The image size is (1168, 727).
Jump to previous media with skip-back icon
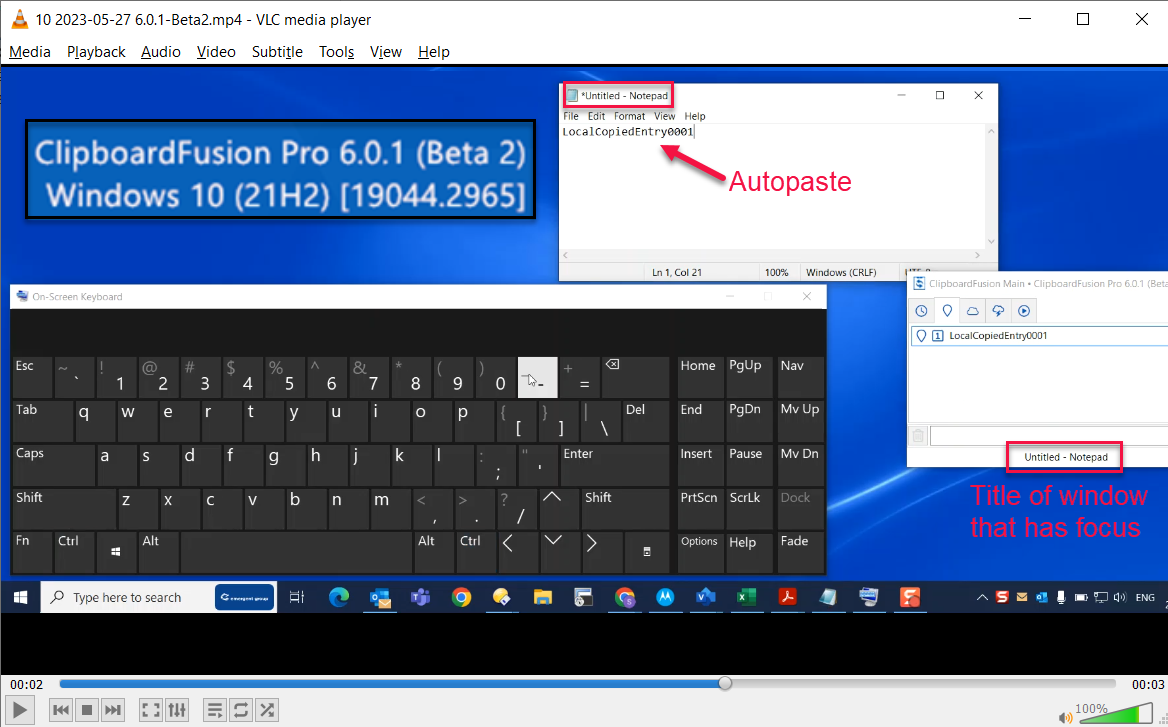(61, 710)
